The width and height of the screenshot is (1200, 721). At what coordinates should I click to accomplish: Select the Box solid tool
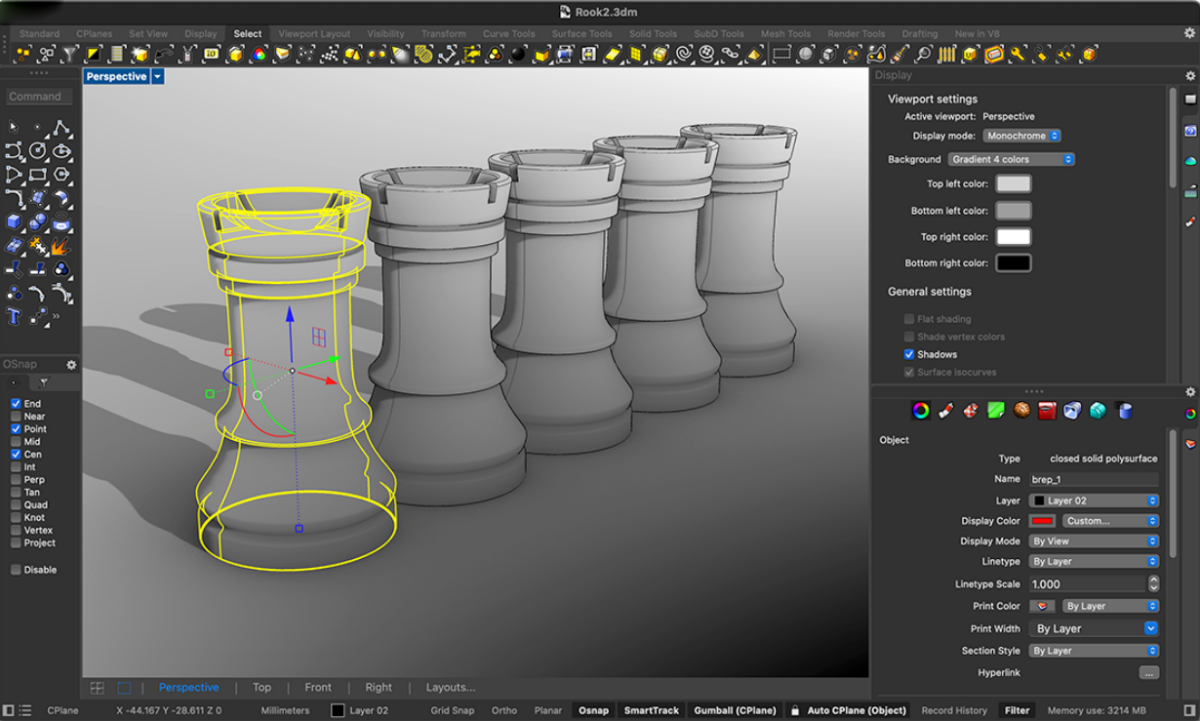[x=14, y=221]
